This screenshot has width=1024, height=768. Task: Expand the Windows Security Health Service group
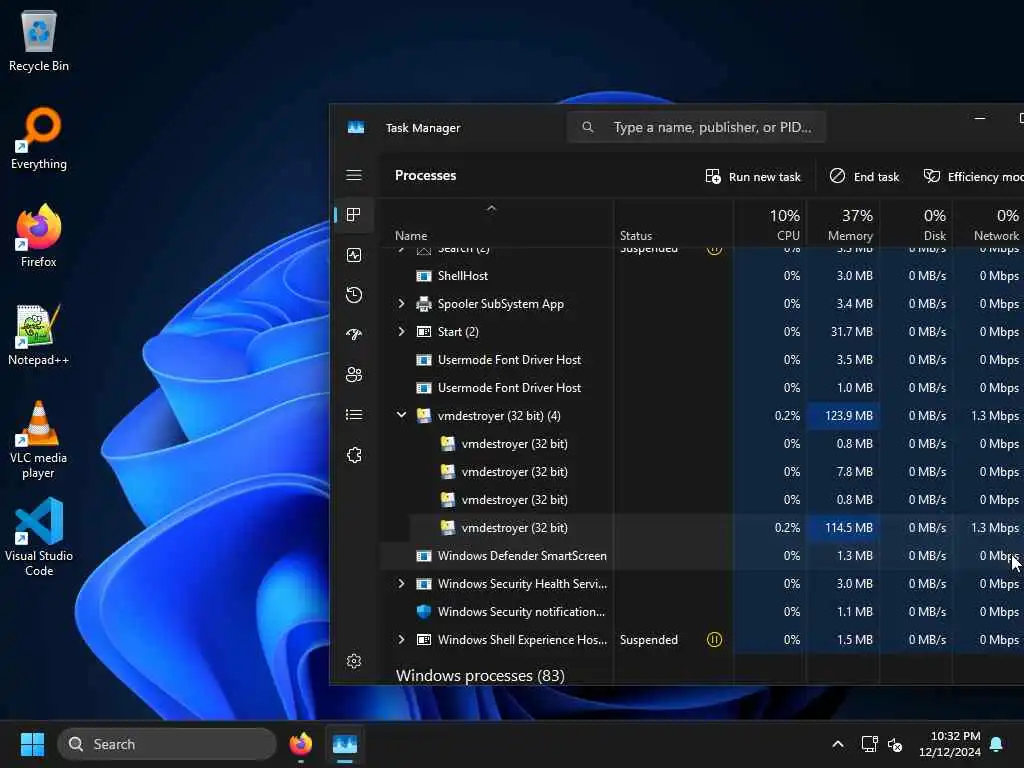click(401, 583)
